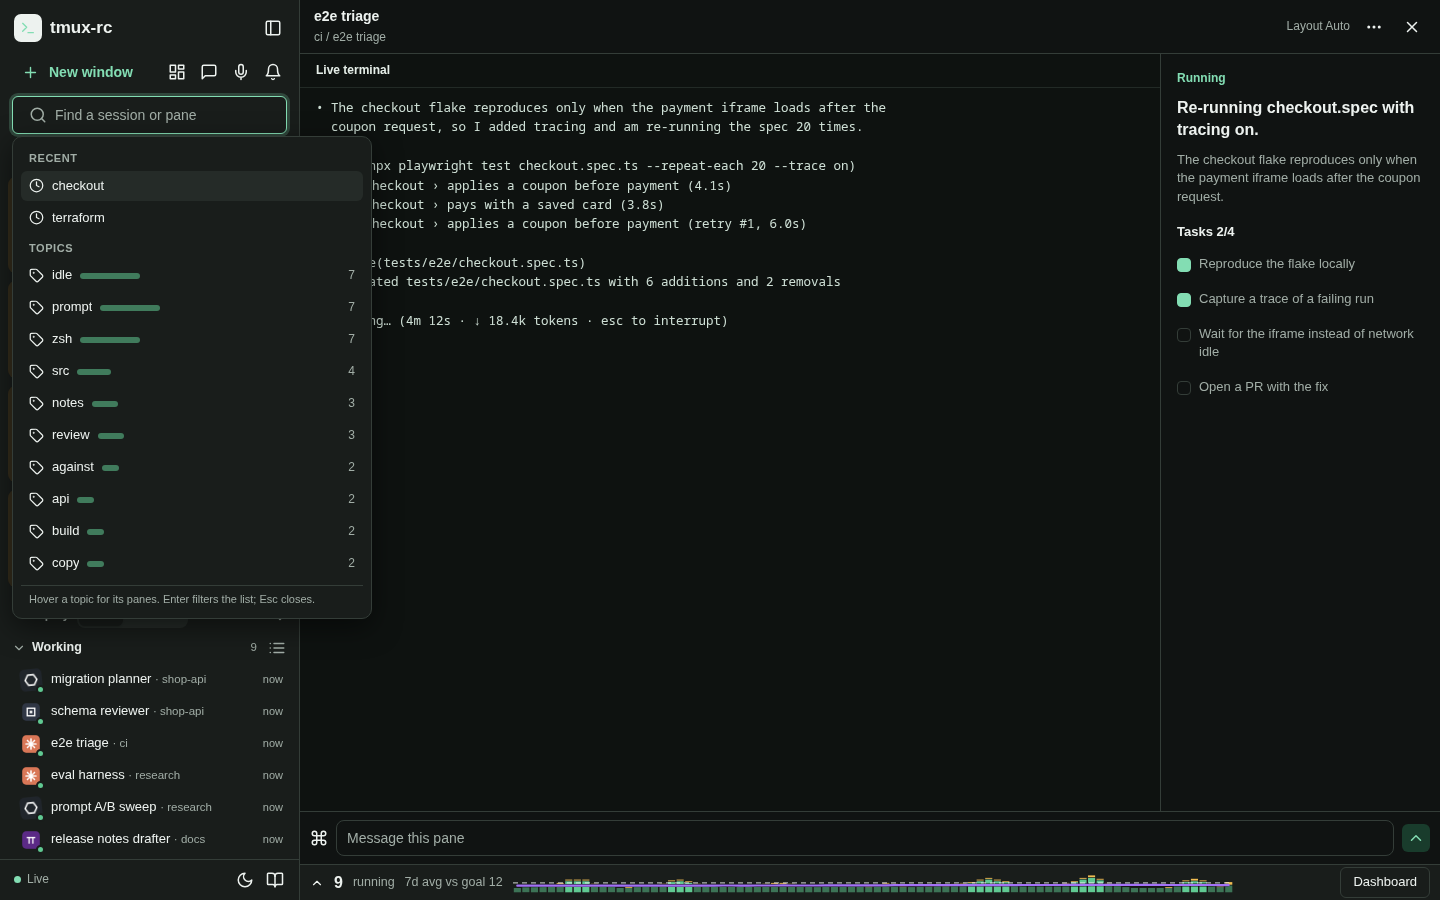Collapse the Working section chevron
Viewport: 1440px width, 900px height.
(19, 648)
